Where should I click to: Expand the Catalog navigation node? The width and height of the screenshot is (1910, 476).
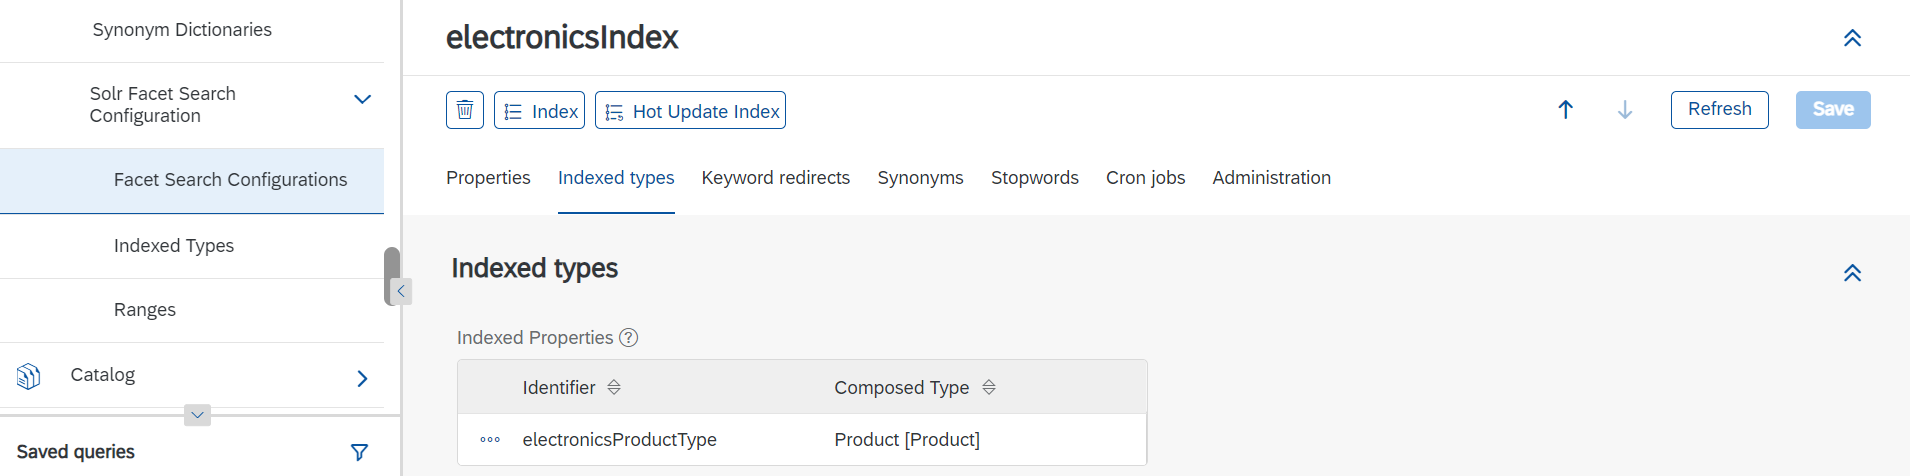(363, 378)
